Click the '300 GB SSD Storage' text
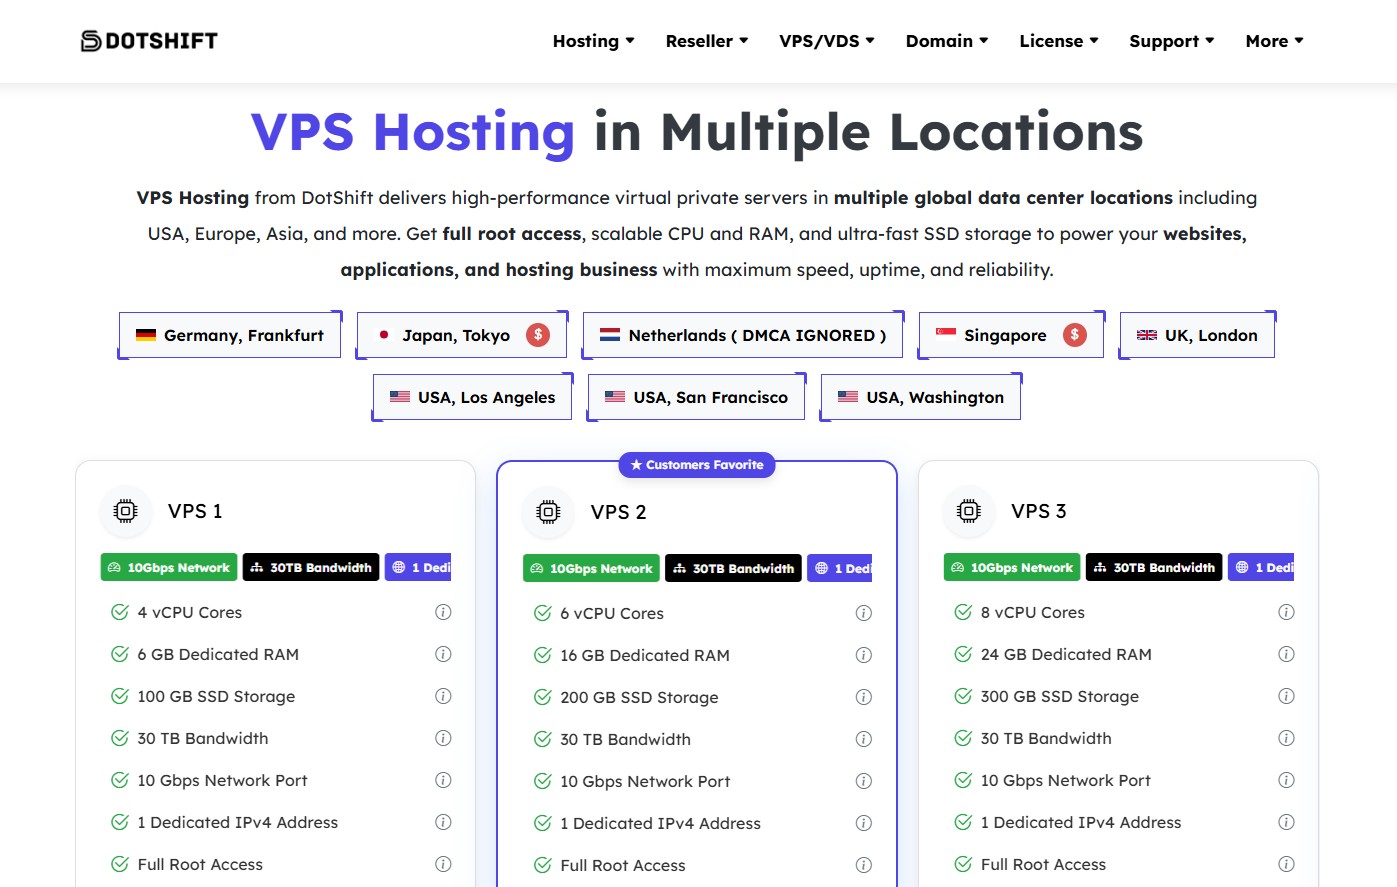This screenshot has width=1397, height=887. click(x=1060, y=696)
